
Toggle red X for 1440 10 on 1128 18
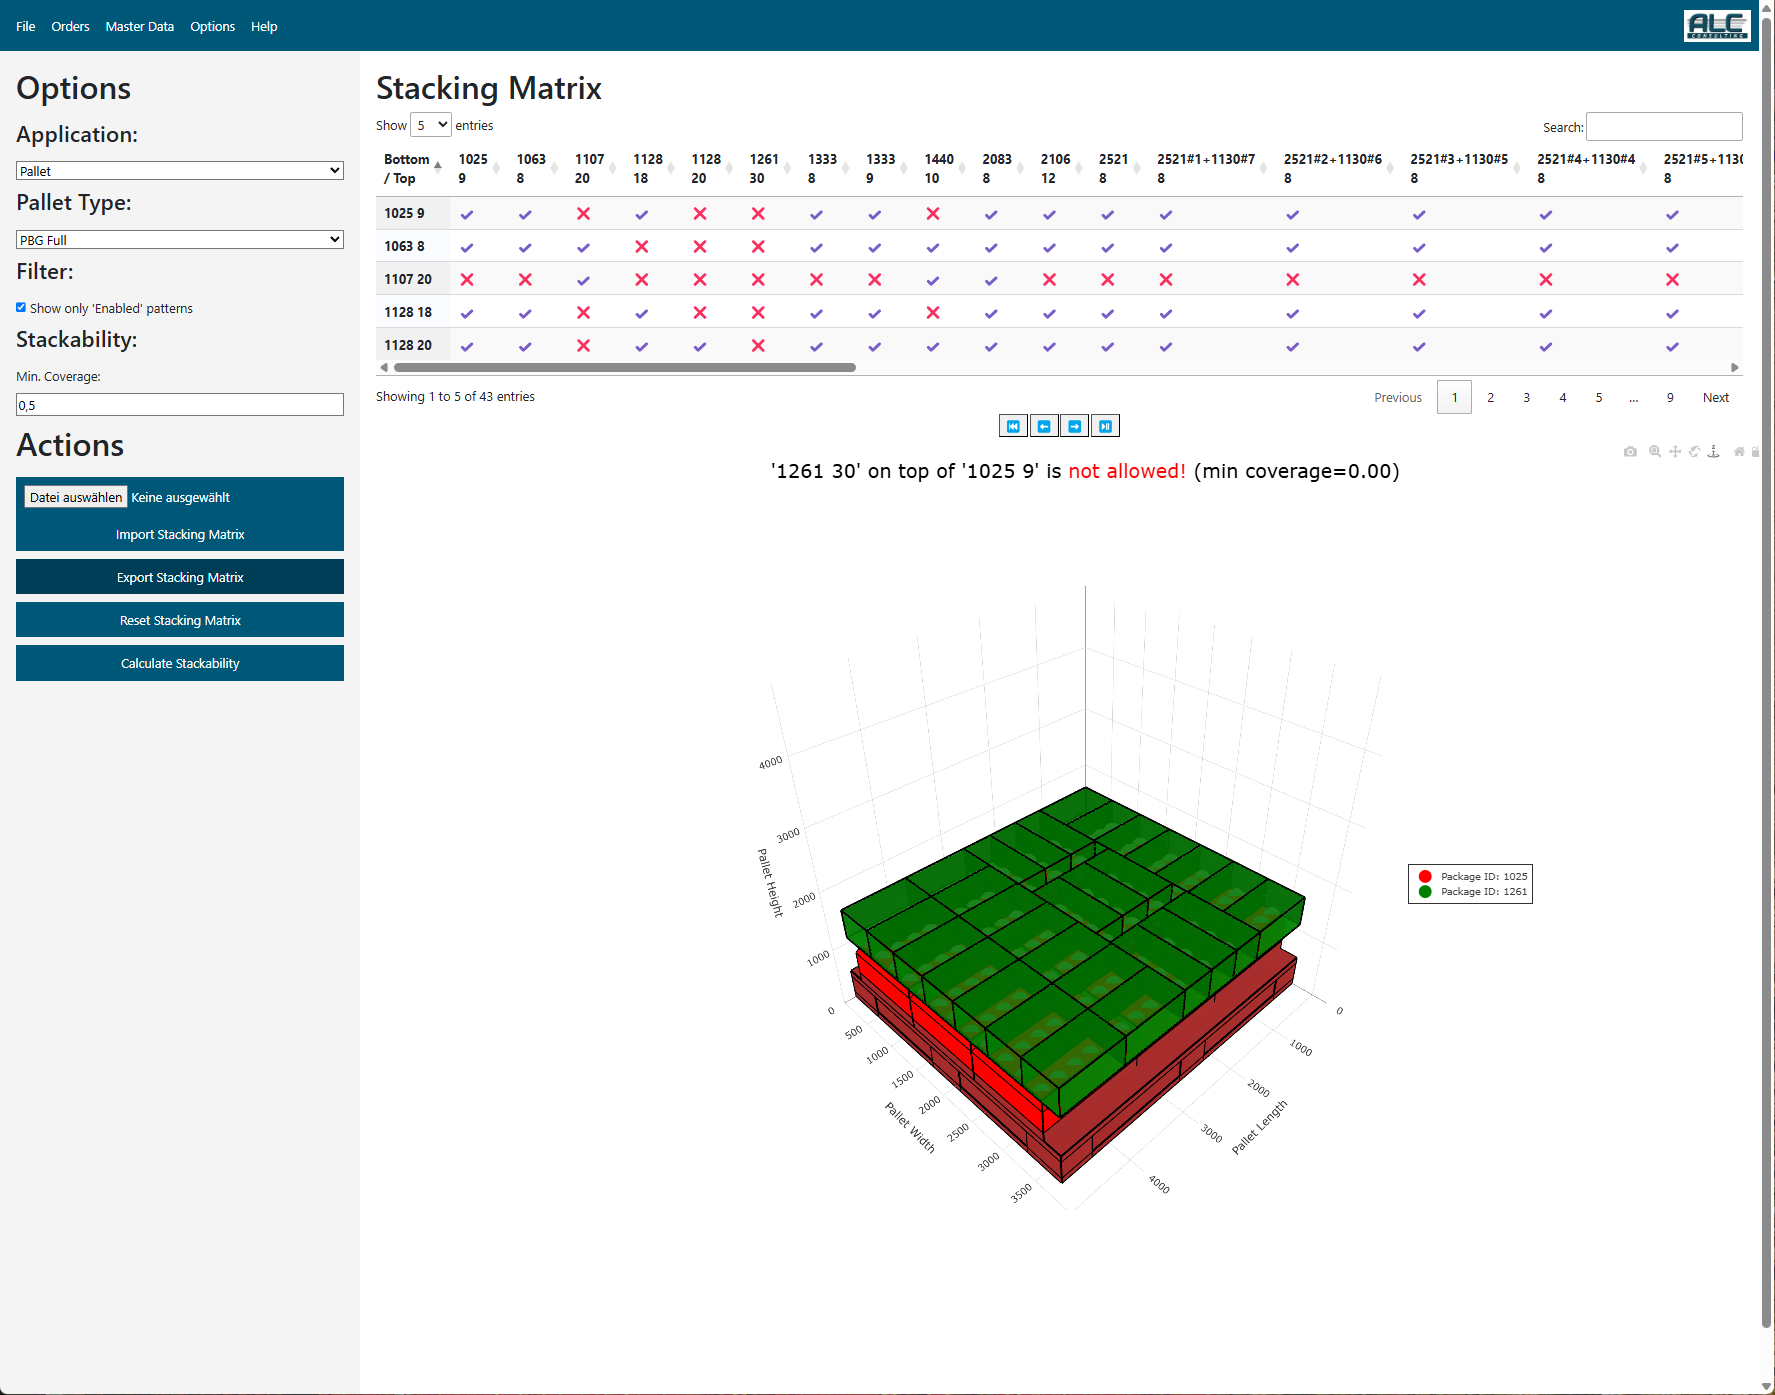click(933, 313)
